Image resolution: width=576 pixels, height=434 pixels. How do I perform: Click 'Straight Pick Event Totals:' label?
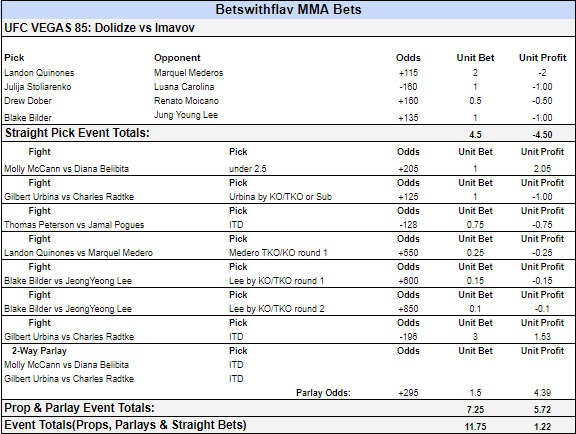[x=77, y=133]
